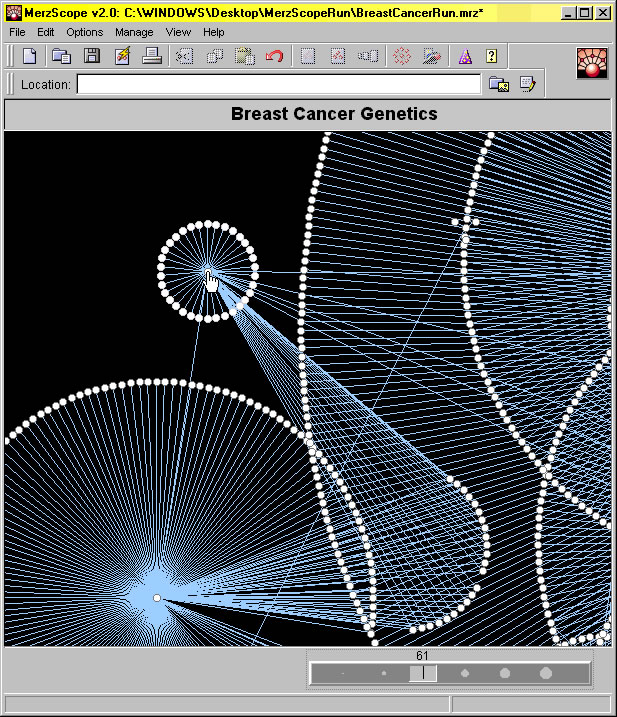Click the Paste clipboard toolbar icon
617x717 pixels.
[x=244, y=56]
